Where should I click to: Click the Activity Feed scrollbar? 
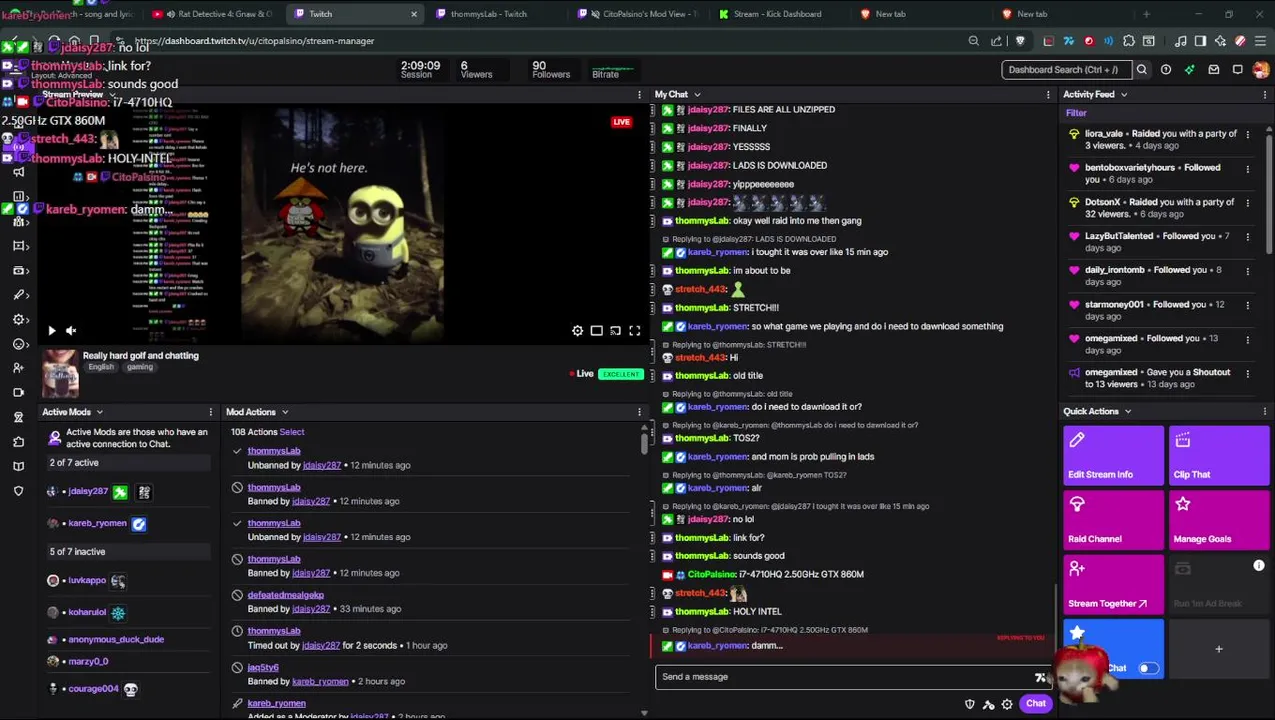(x=1270, y=195)
